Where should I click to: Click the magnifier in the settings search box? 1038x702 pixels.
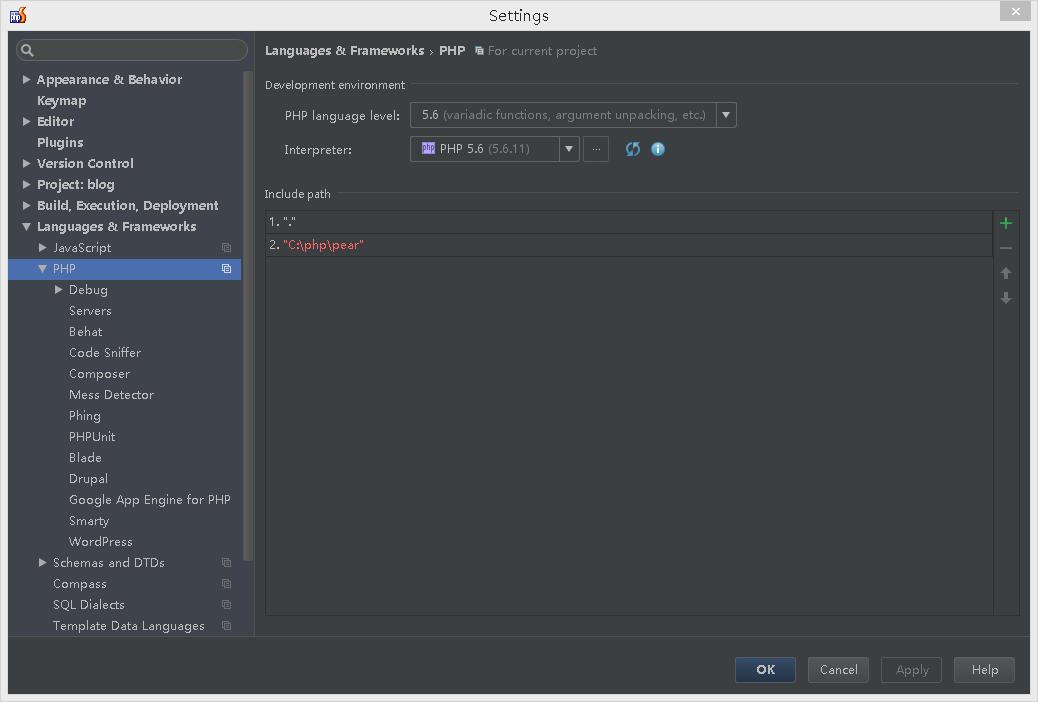click(x=27, y=49)
